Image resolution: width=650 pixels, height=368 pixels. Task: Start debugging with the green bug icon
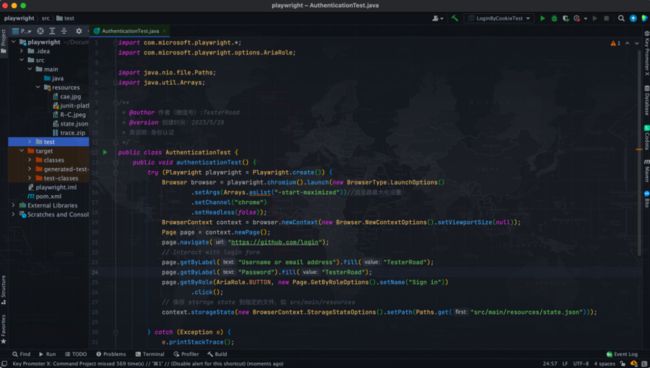pos(554,18)
